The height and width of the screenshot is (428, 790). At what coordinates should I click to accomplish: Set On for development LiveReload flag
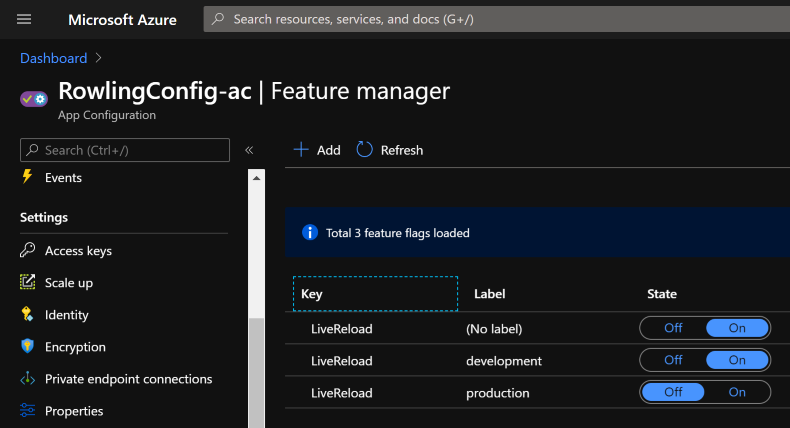(x=737, y=360)
